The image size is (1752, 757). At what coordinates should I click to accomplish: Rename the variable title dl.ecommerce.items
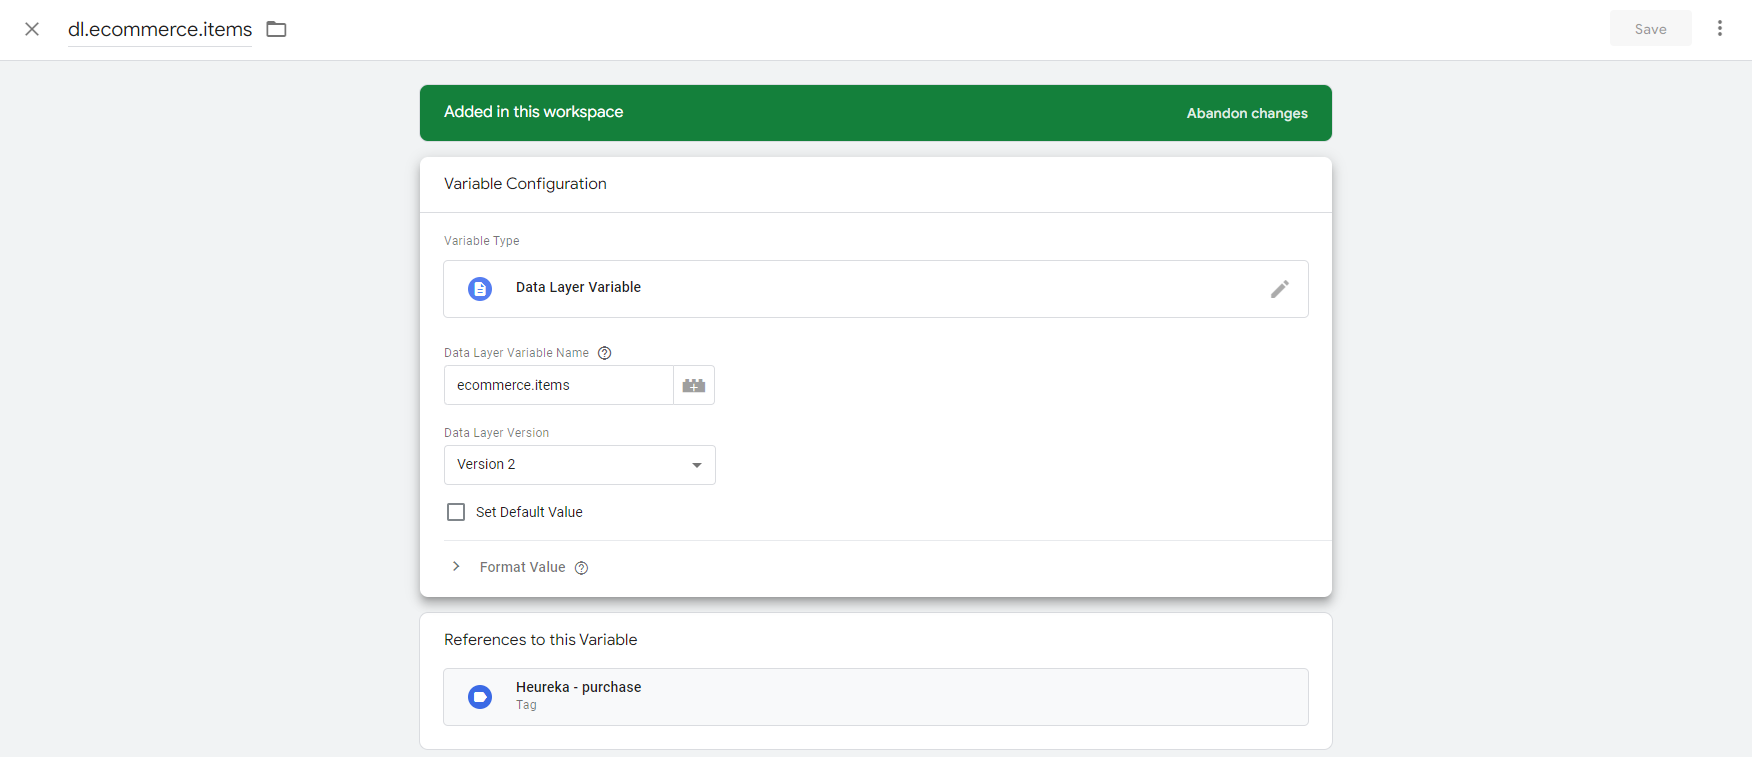(160, 29)
